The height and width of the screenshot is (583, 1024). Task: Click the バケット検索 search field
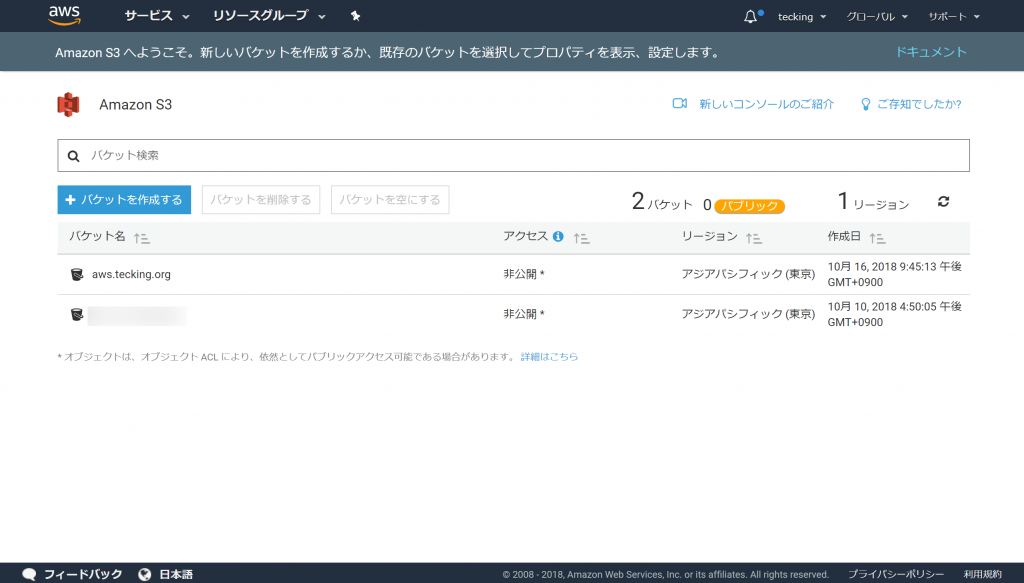[513, 155]
